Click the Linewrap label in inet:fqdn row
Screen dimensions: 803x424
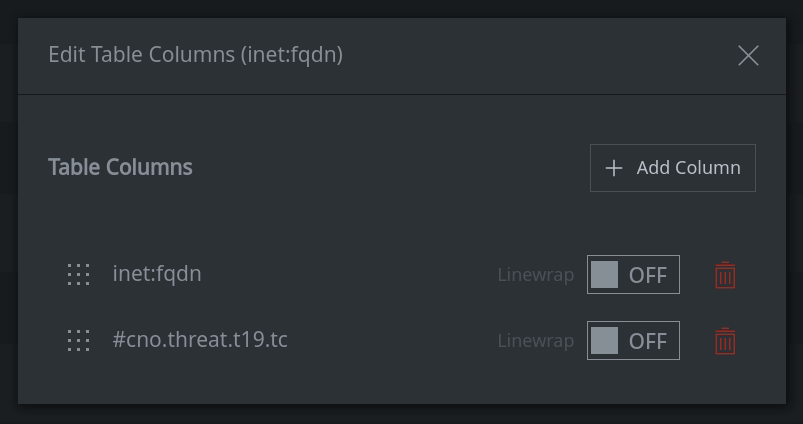[536, 275]
